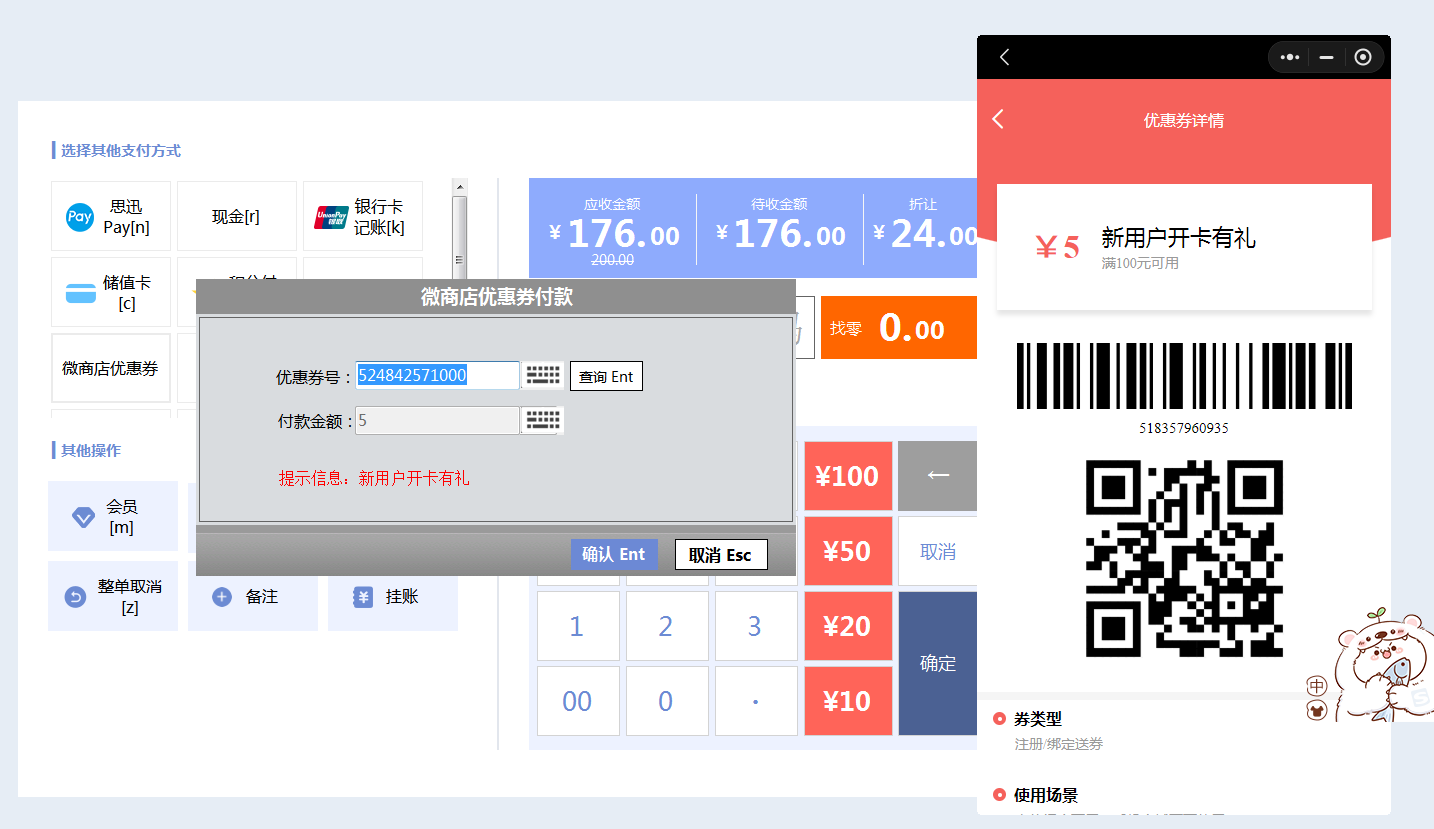
Task: Click barcode number 518357960935
Action: coord(1183,428)
